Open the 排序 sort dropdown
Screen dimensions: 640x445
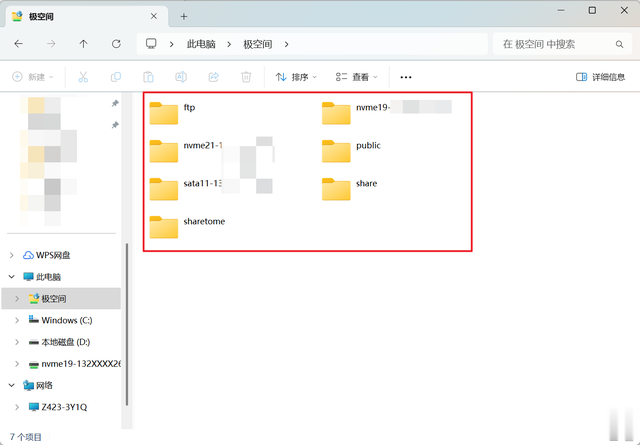[x=296, y=77]
